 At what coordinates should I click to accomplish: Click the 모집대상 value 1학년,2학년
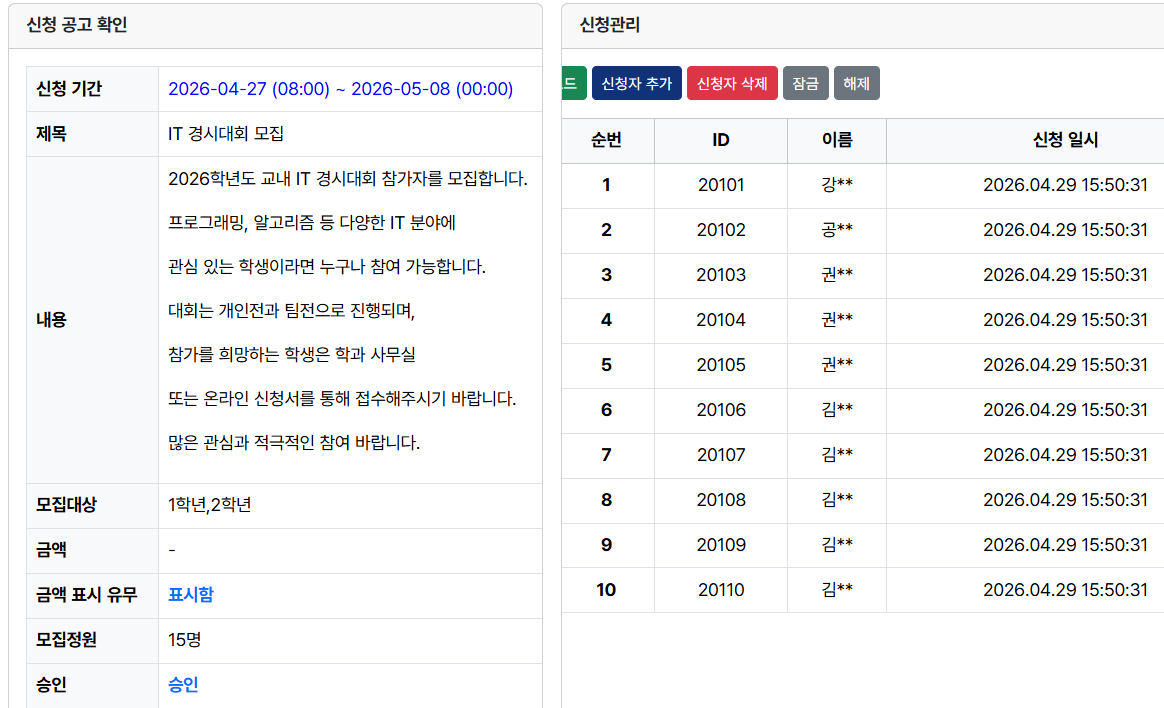point(209,505)
